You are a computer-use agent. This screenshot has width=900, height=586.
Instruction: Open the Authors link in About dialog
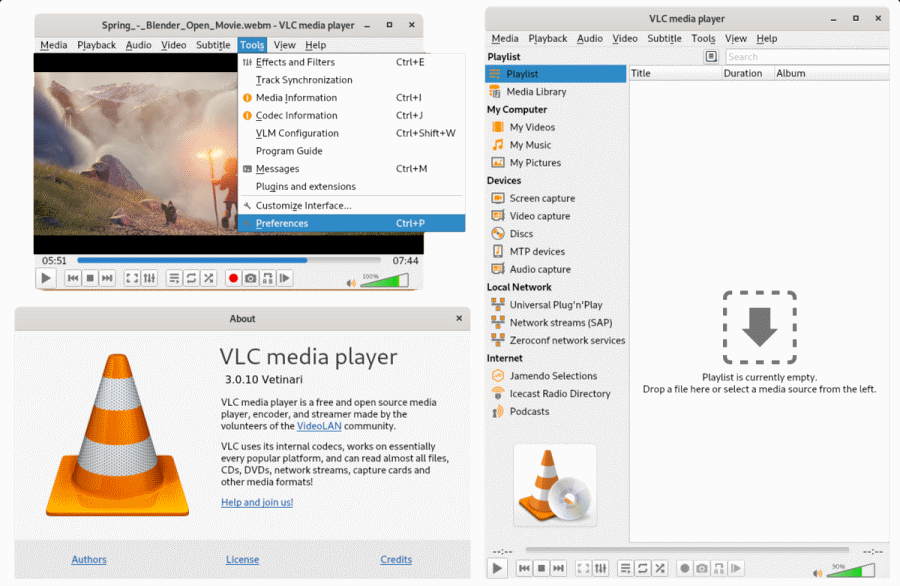(89, 560)
